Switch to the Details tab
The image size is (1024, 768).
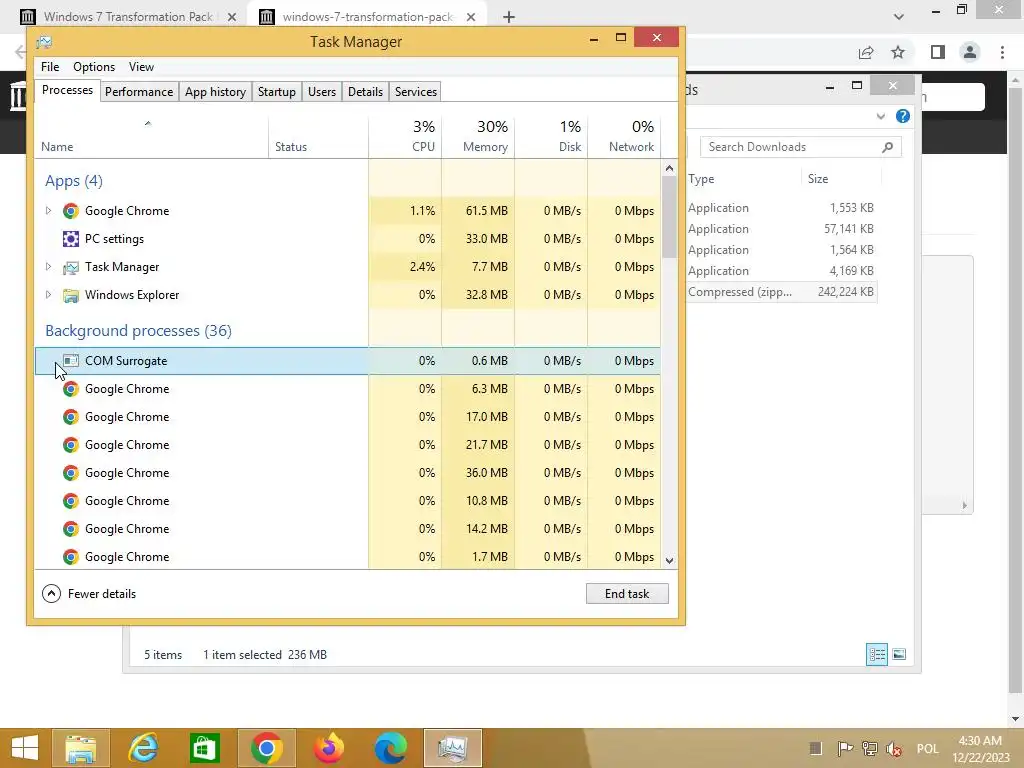pos(365,91)
